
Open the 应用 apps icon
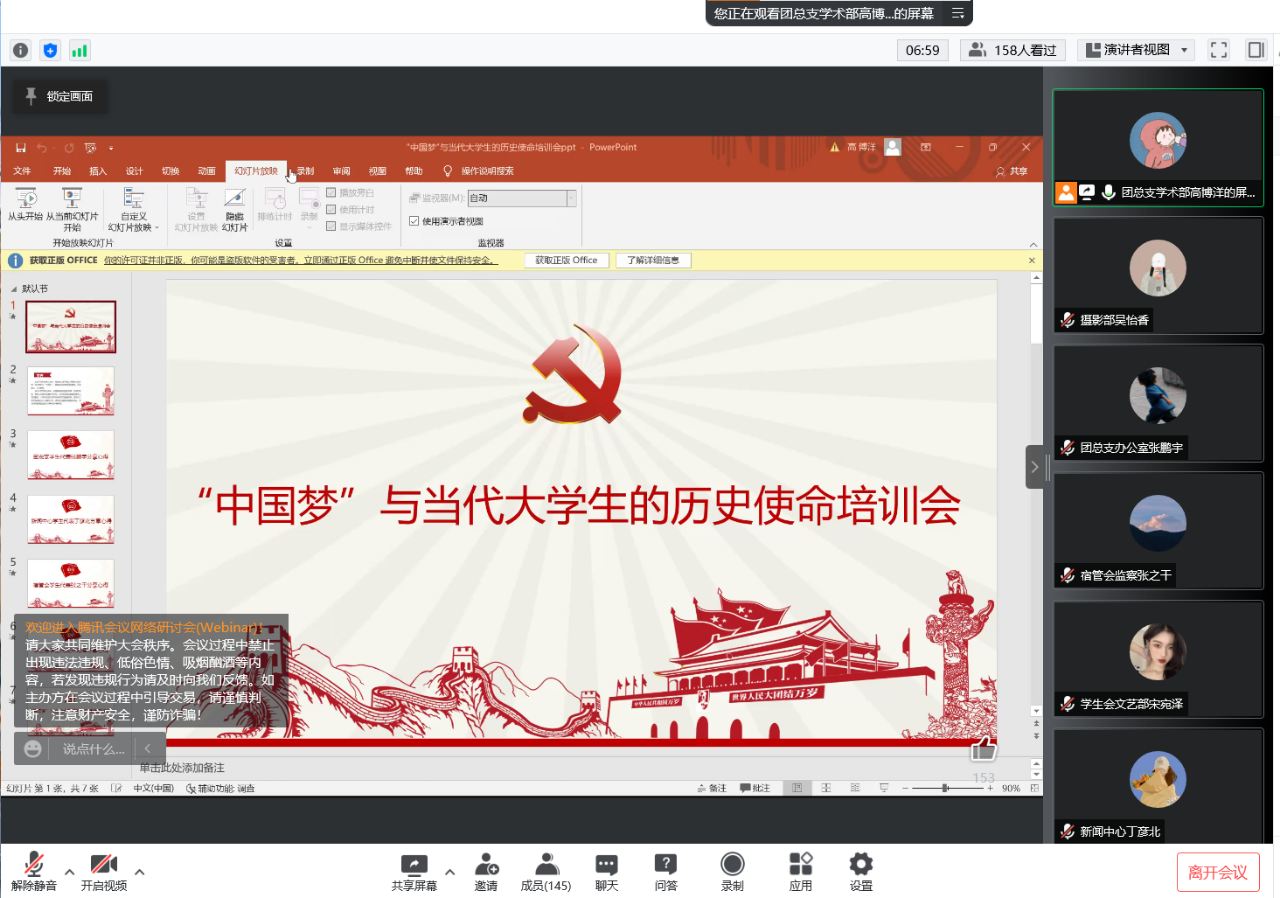[800, 872]
